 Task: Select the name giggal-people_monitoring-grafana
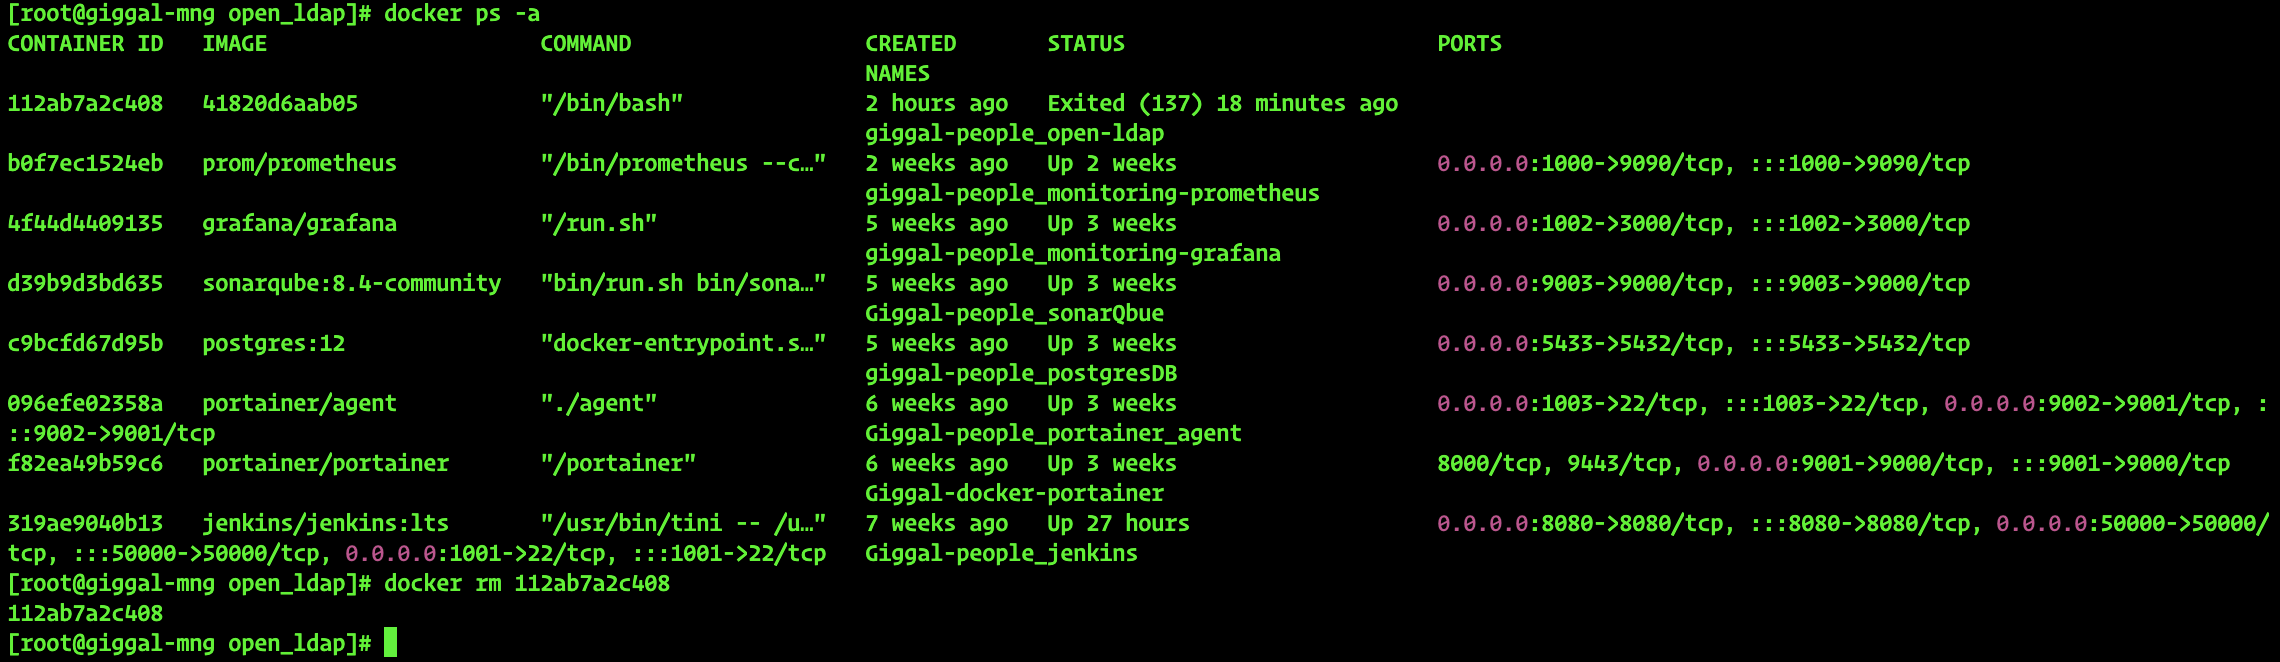[x=1072, y=254]
